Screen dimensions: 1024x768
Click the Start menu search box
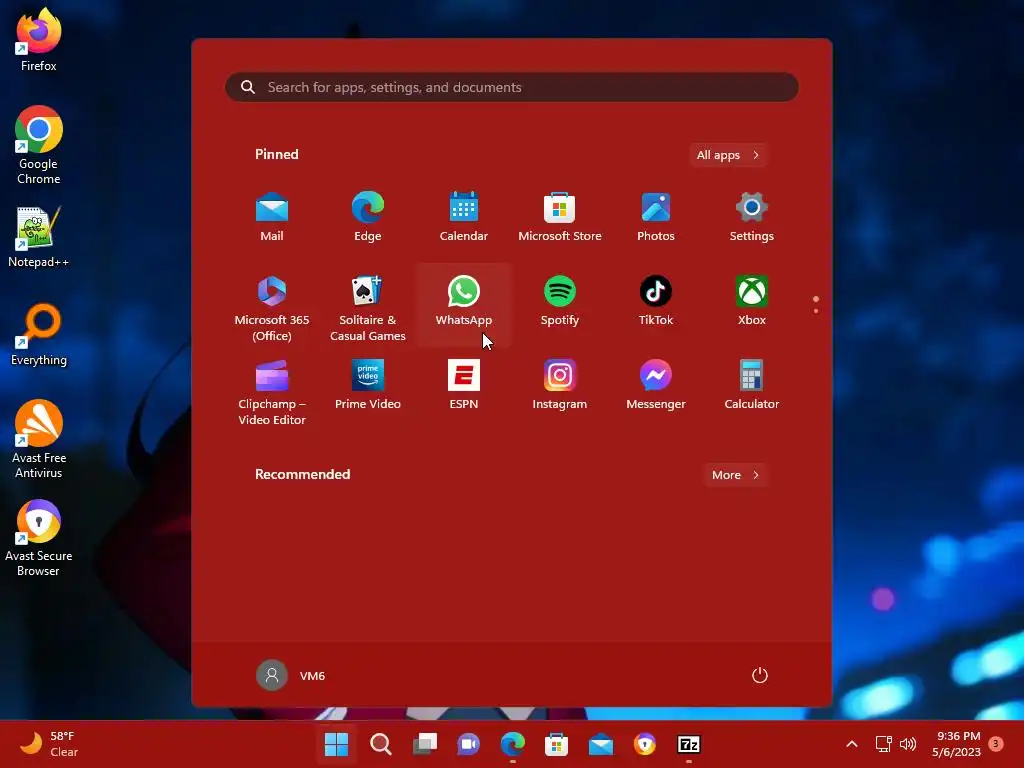(x=511, y=88)
